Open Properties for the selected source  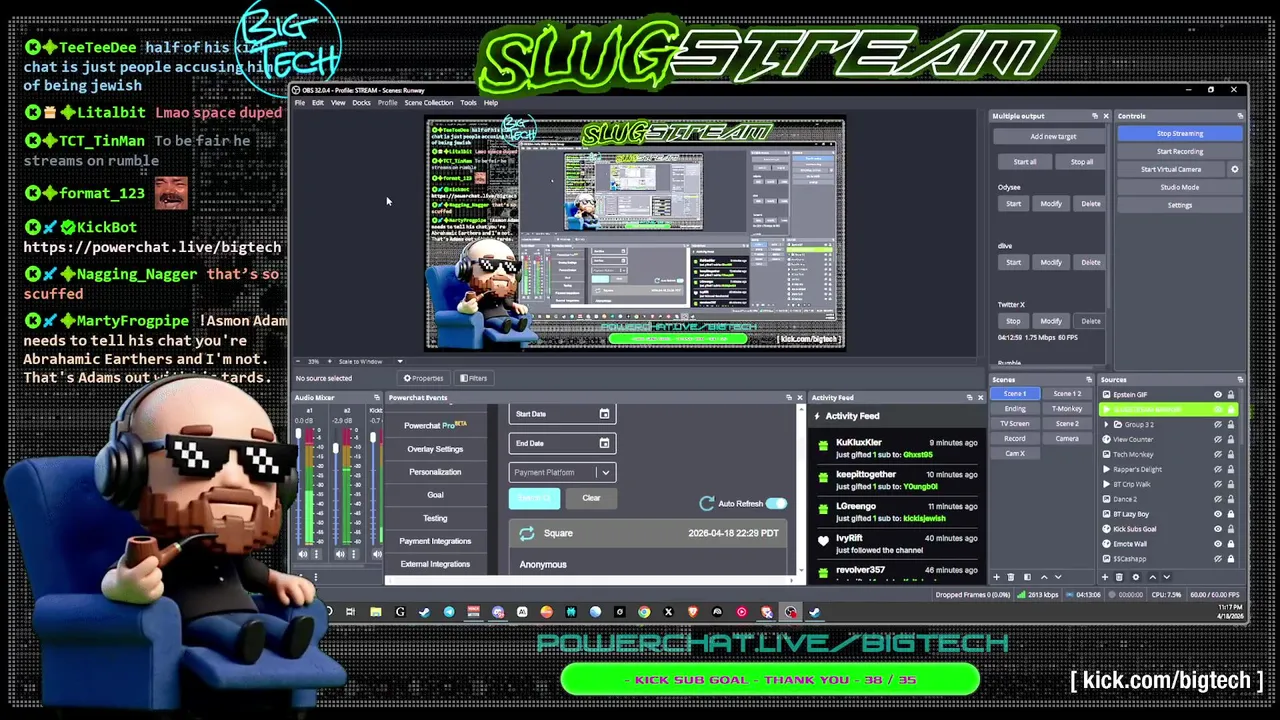[x=423, y=378]
